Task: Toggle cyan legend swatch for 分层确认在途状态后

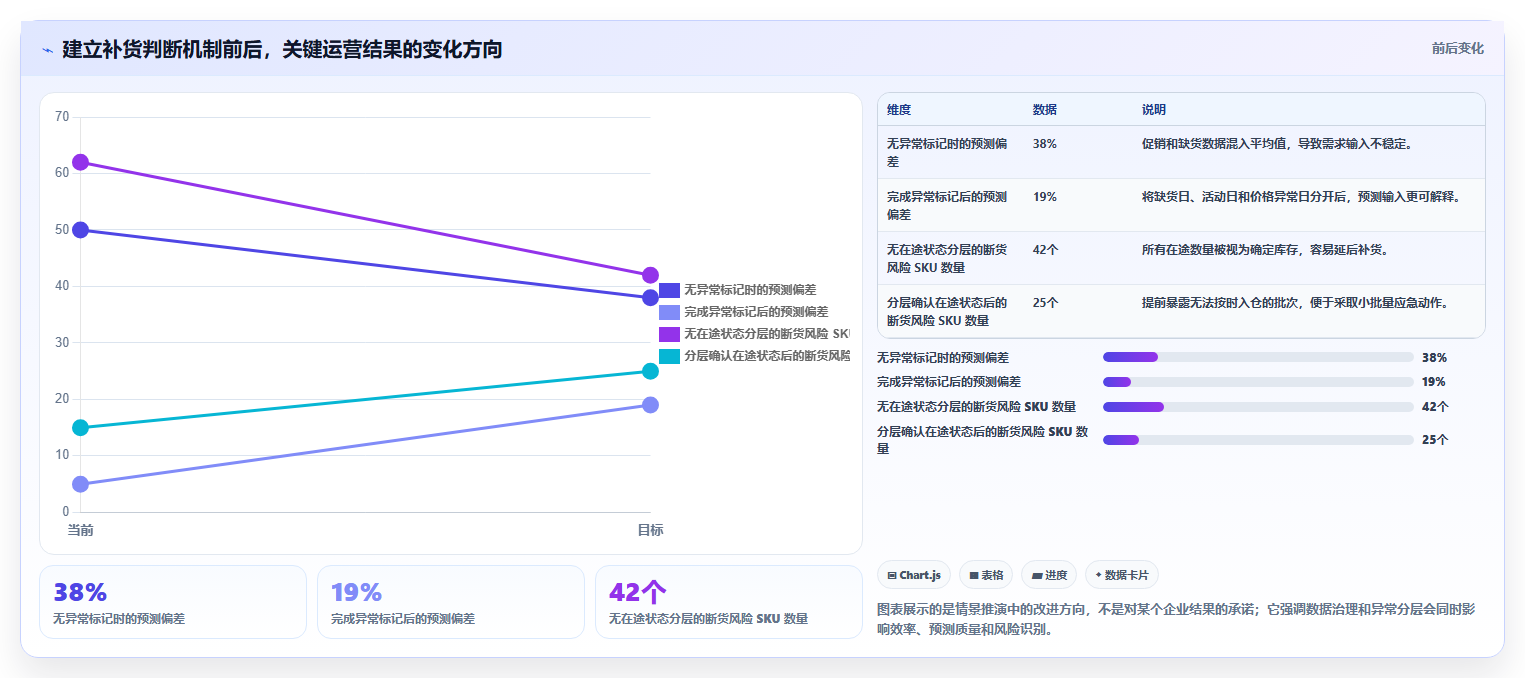Action: coord(669,356)
